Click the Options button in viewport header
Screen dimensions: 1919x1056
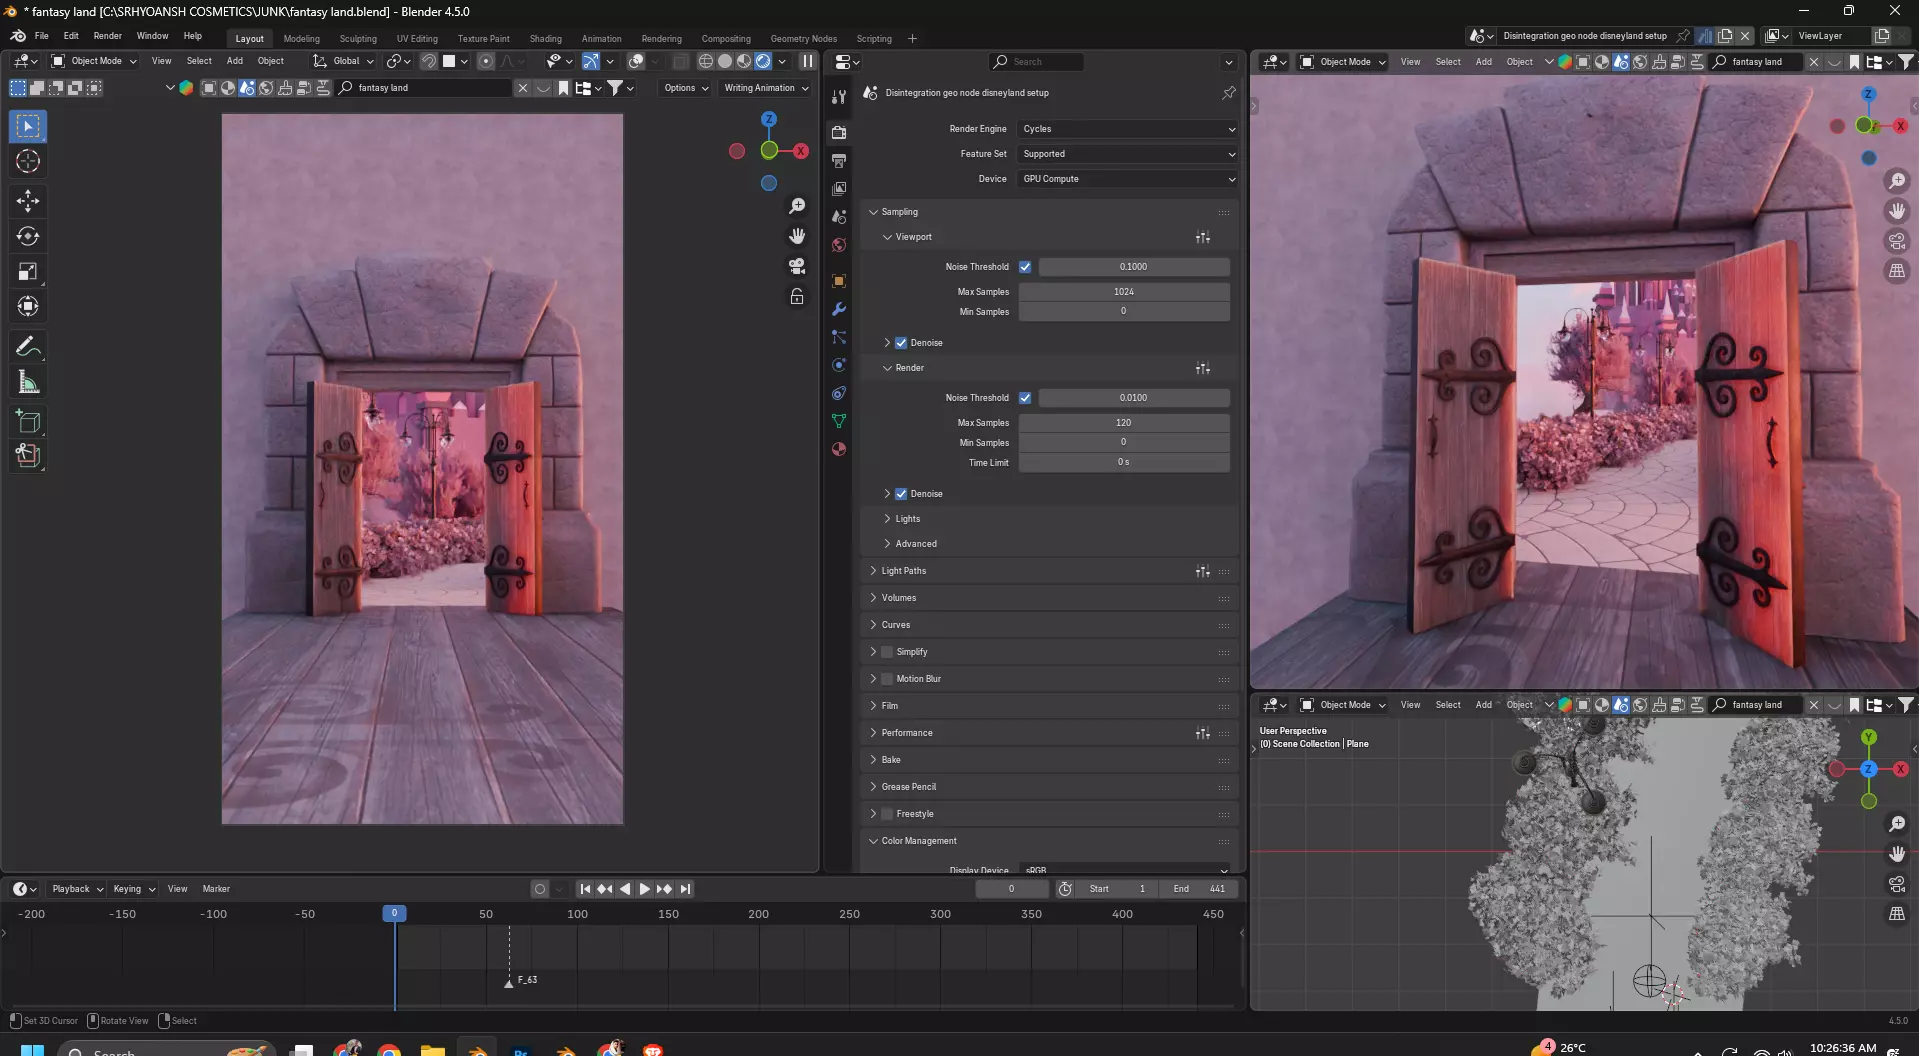coord(686,88)
